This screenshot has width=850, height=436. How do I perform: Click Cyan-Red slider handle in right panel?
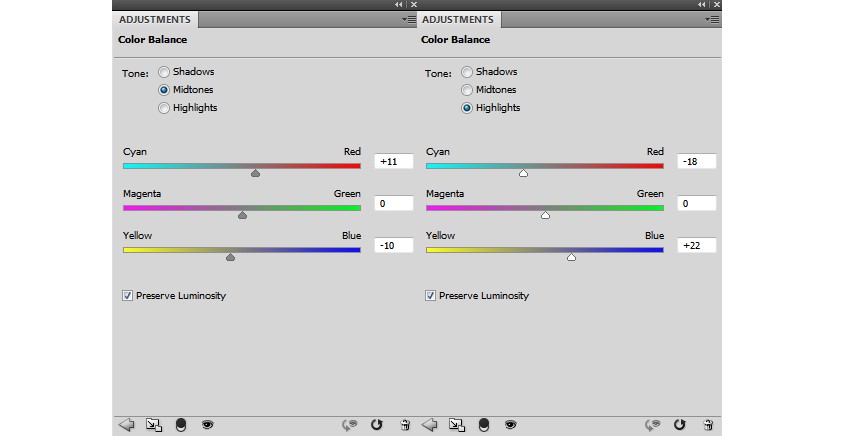(x=523, y=173)
